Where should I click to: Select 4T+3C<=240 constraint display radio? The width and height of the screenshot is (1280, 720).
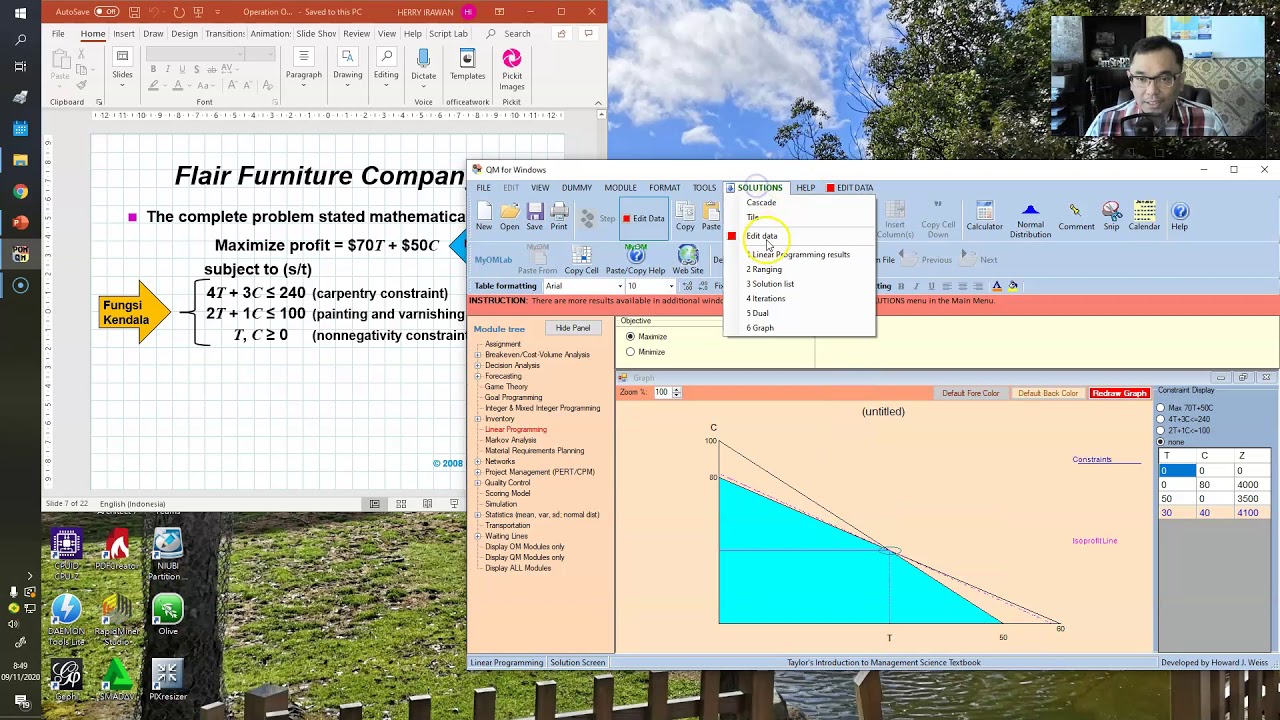click(1161, 419)
